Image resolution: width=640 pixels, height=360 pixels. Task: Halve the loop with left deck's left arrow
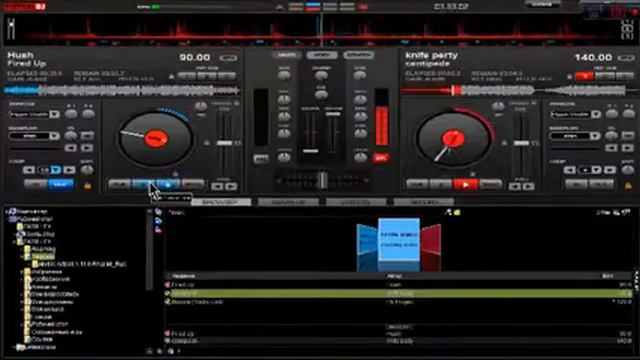pos(29,170)
